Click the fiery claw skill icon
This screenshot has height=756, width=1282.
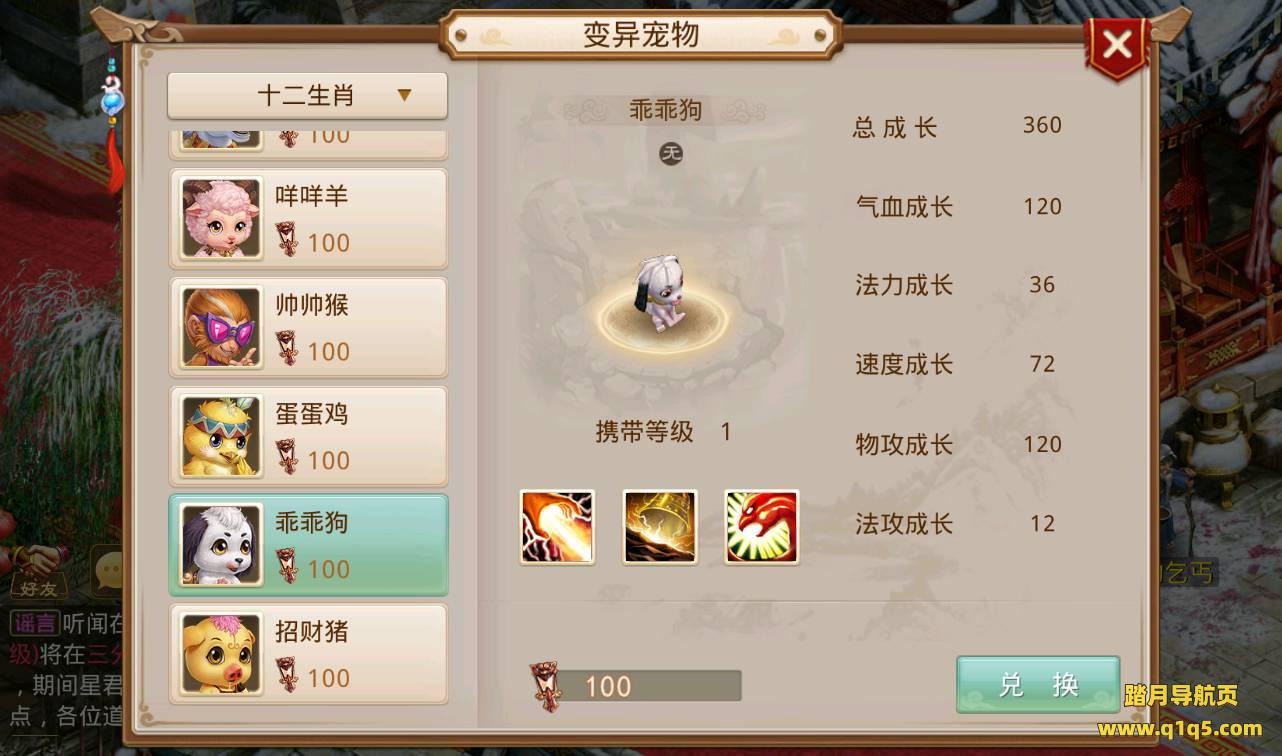557,527
